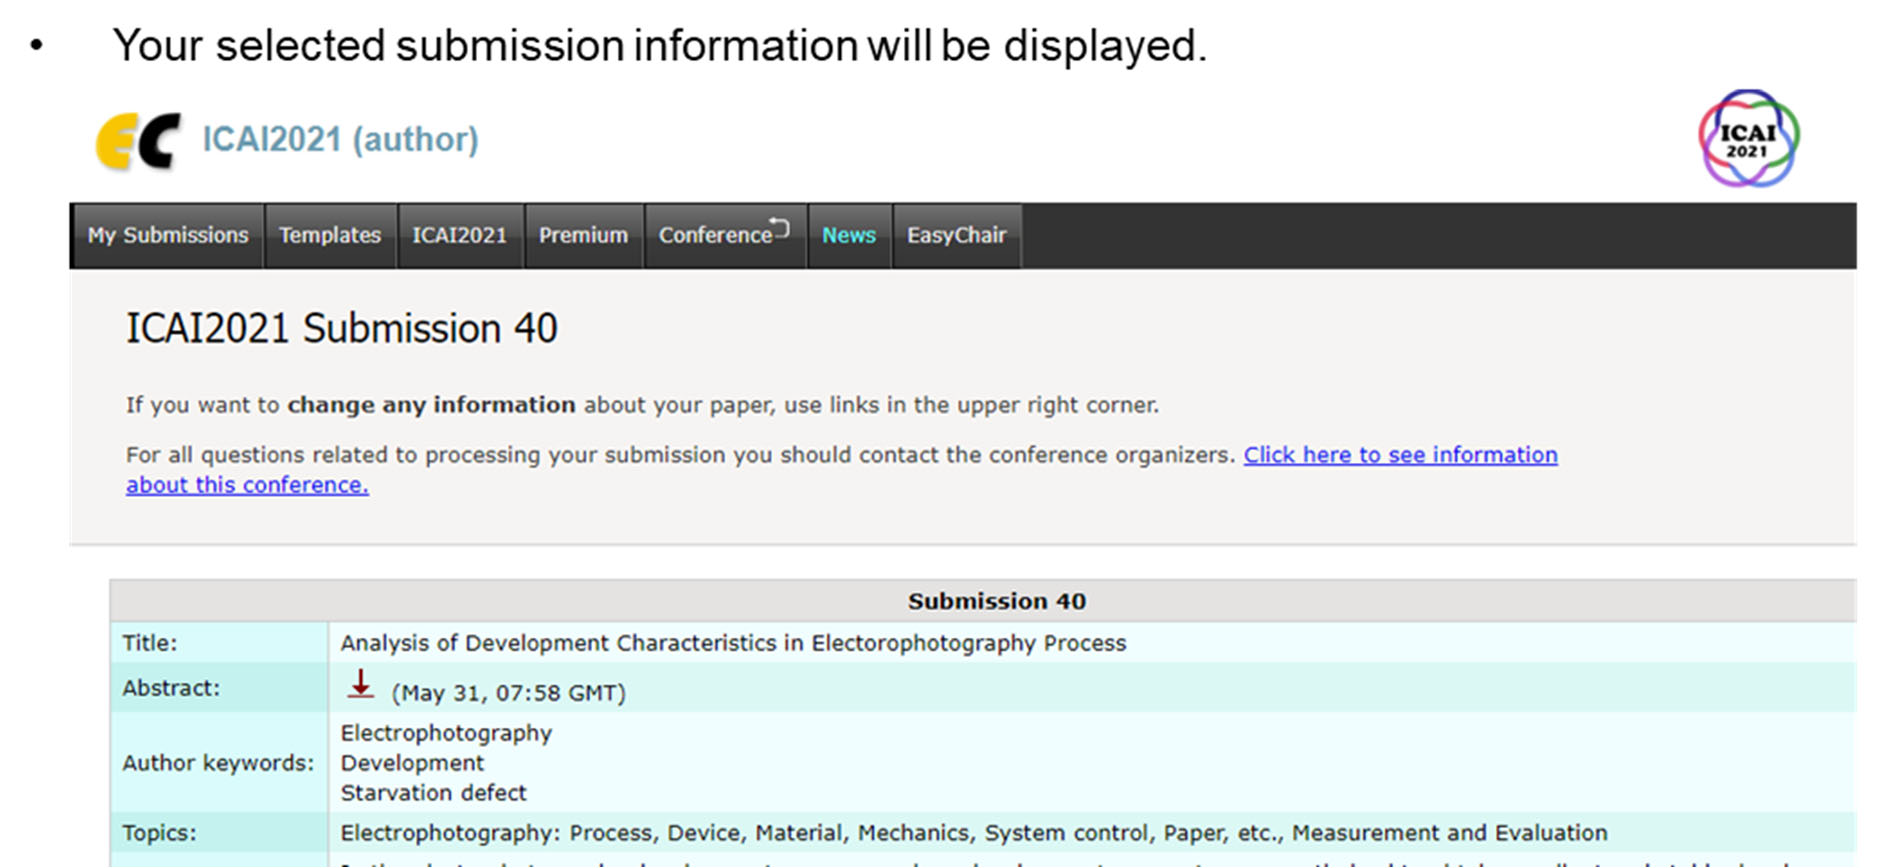The width and height of the screenshot is (1899, 868).
Task: Follow the 'Click here to see information' link
Action: pyautogui.click(x=1399, y=455)
